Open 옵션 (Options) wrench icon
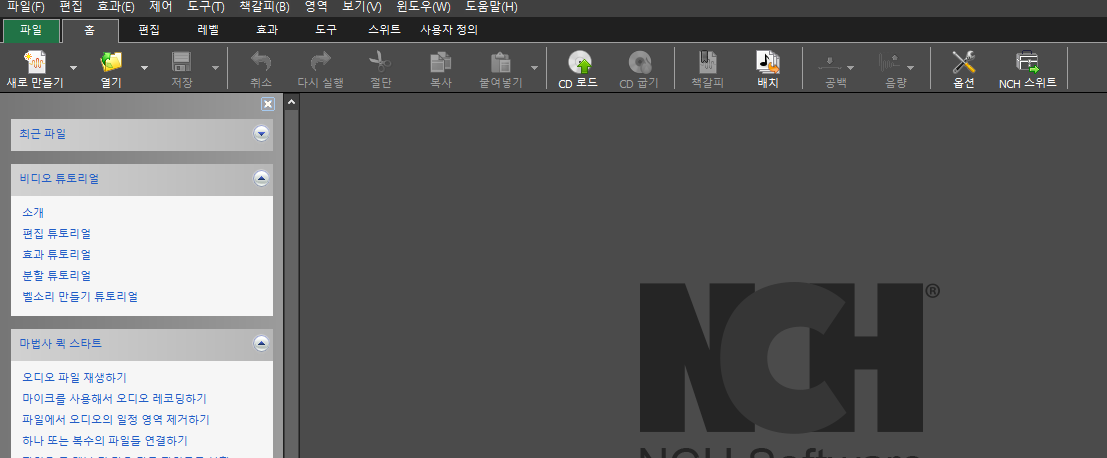 964,62
